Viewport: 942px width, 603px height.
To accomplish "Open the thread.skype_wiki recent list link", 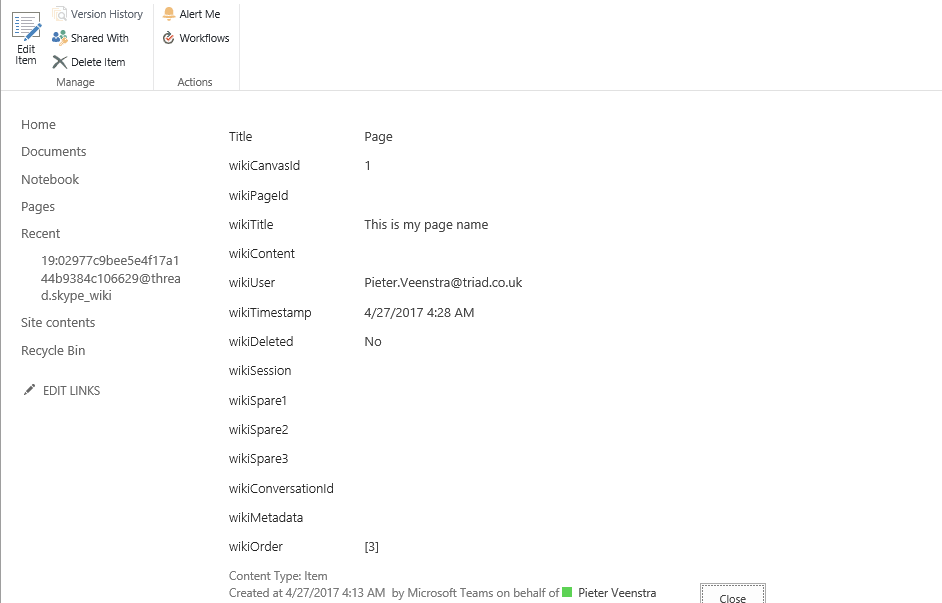I will click(111, 278).
